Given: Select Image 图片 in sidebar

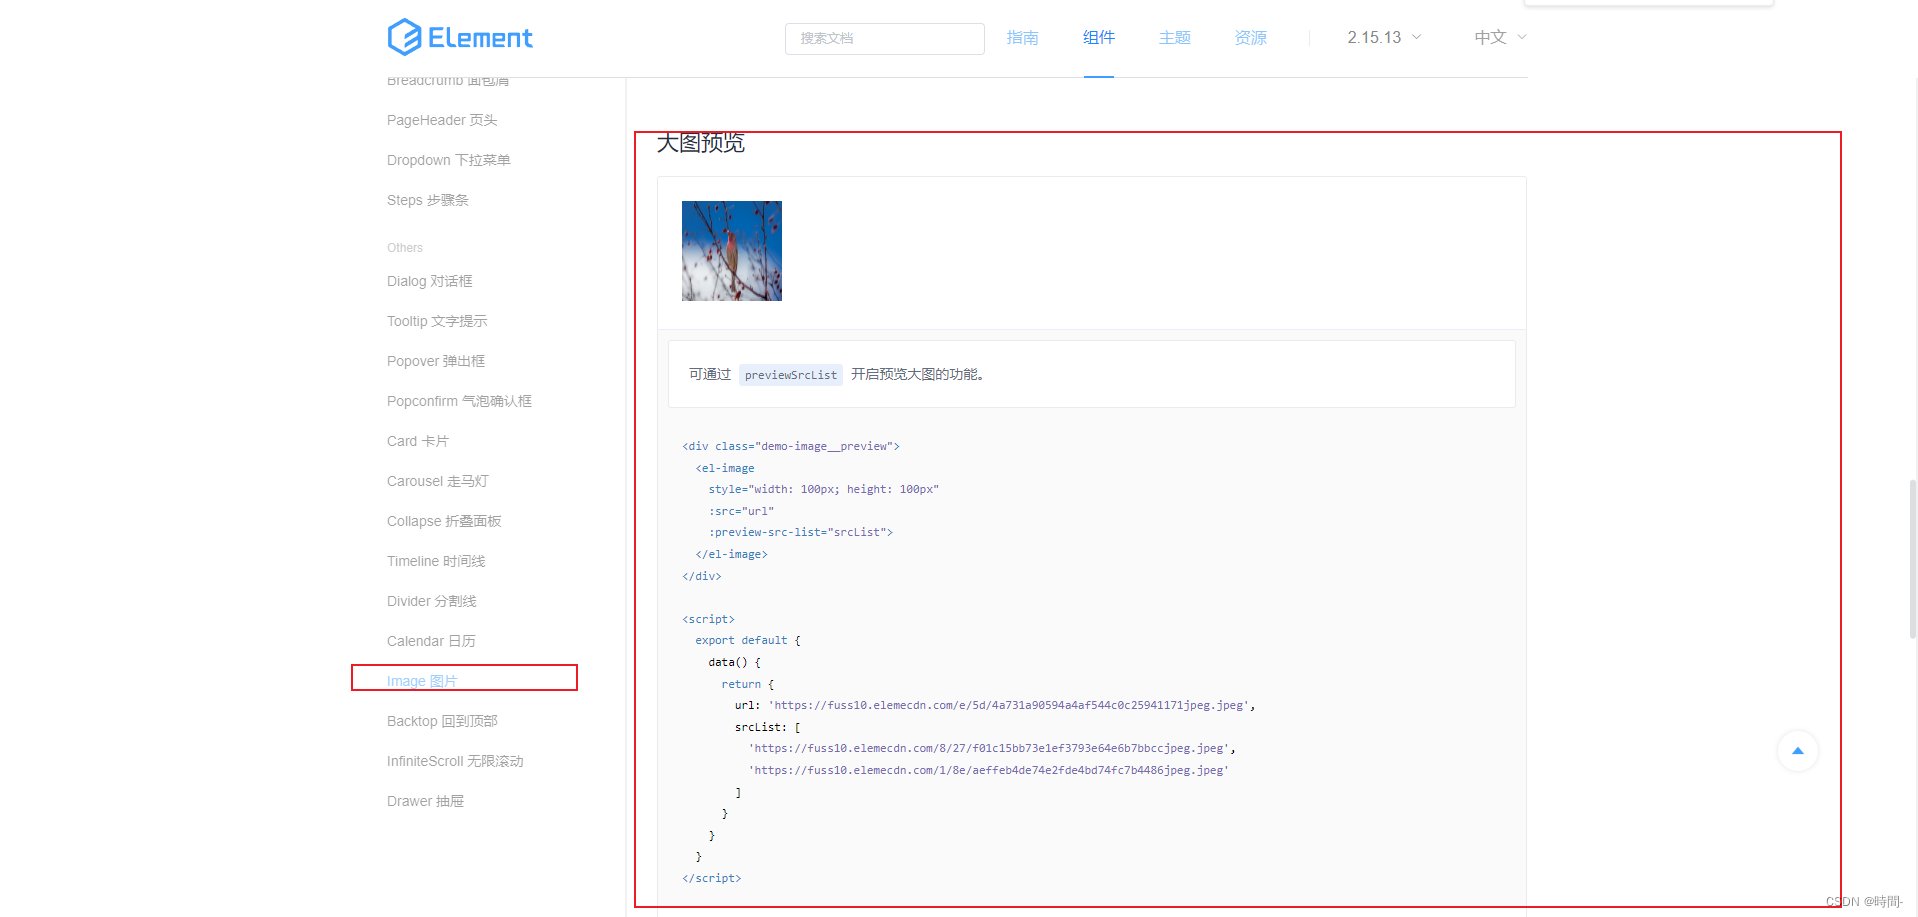Looking at the screenshot, I should click(422, 681).
